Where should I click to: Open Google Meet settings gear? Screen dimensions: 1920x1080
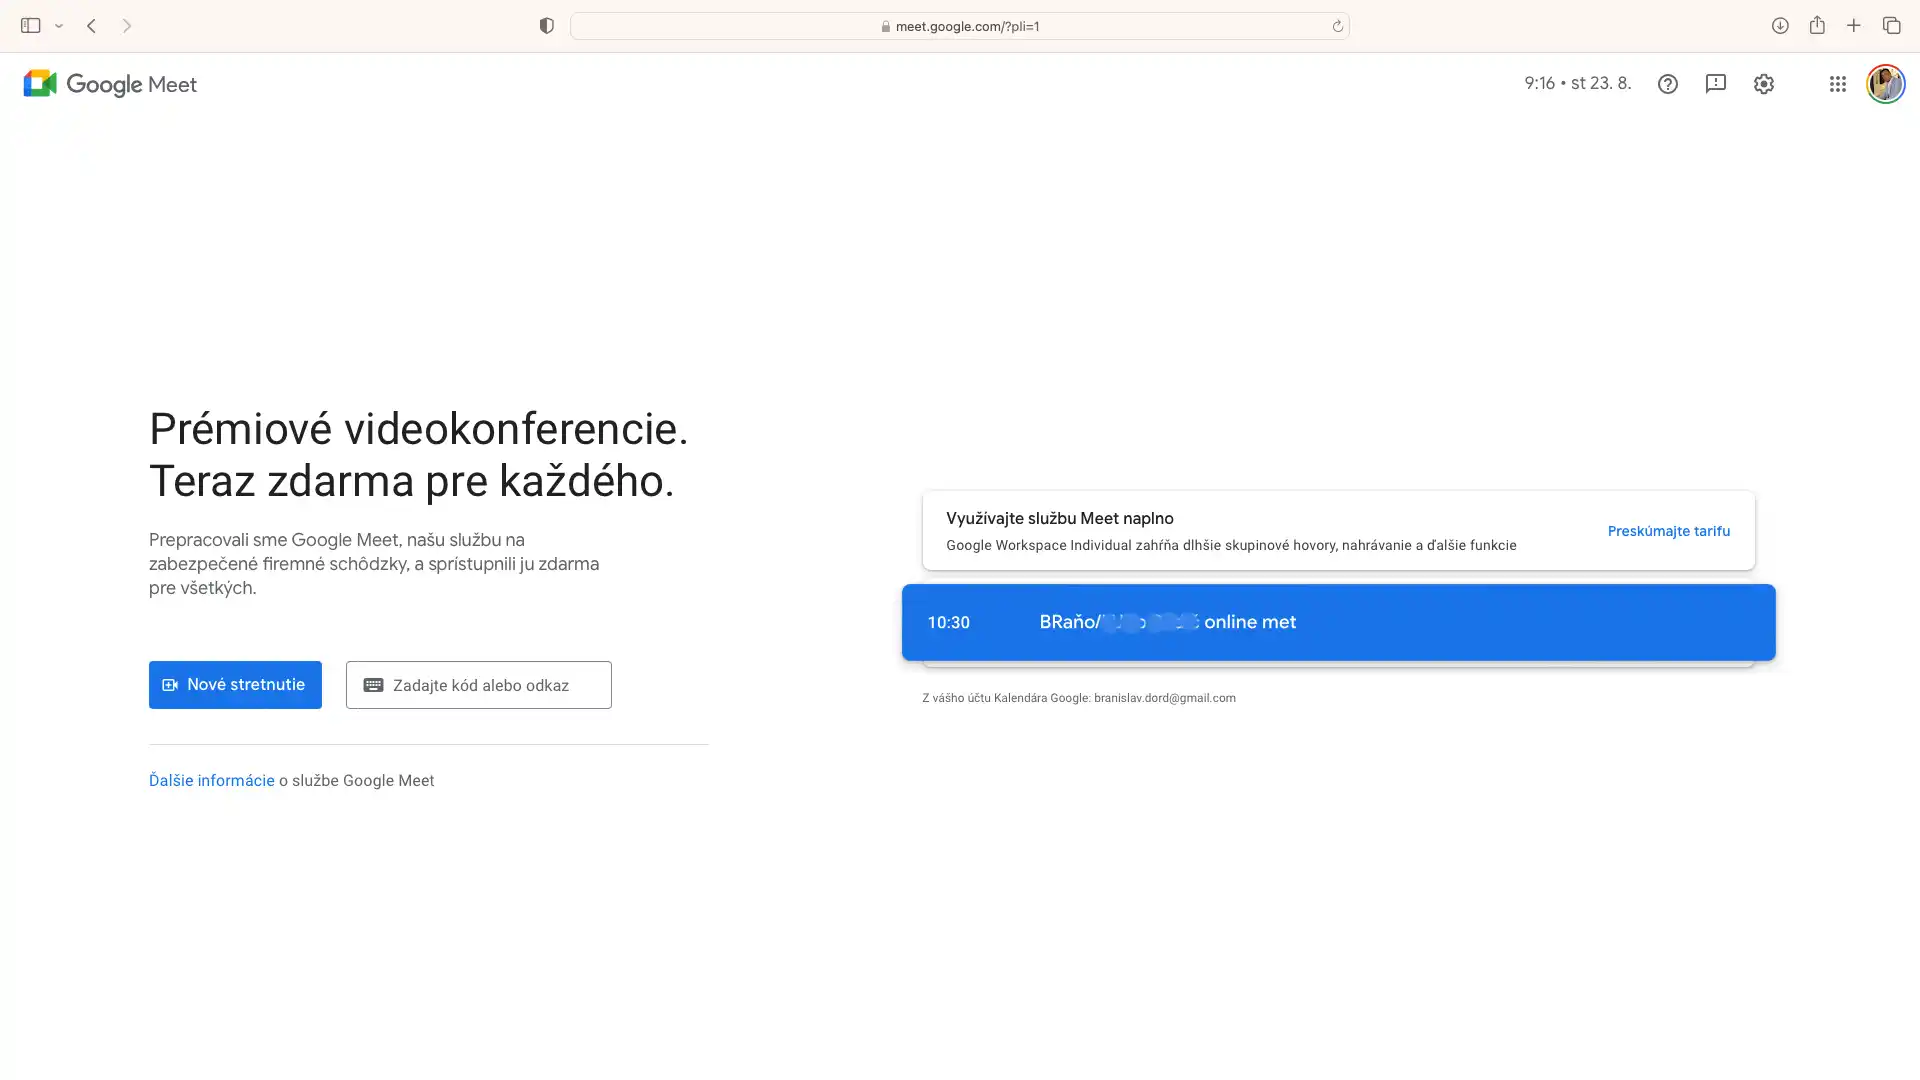tap(1764, 84)
